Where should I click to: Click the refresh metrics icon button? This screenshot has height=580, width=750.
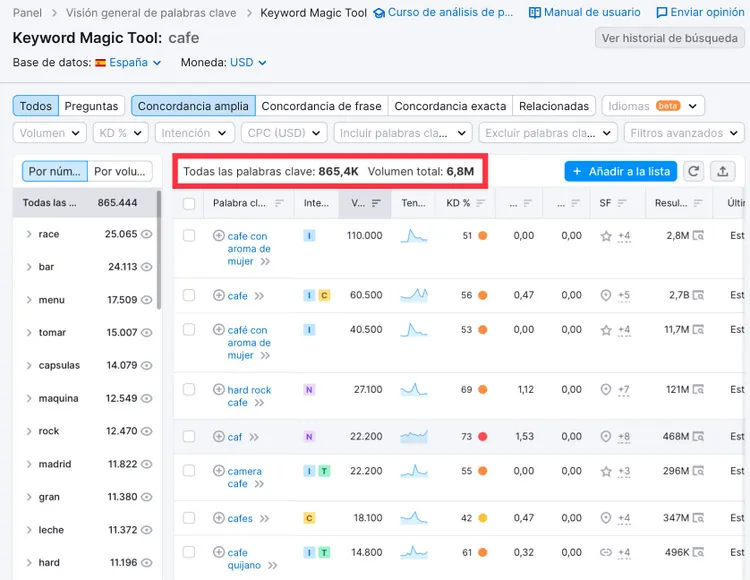(x=693, y=171)
